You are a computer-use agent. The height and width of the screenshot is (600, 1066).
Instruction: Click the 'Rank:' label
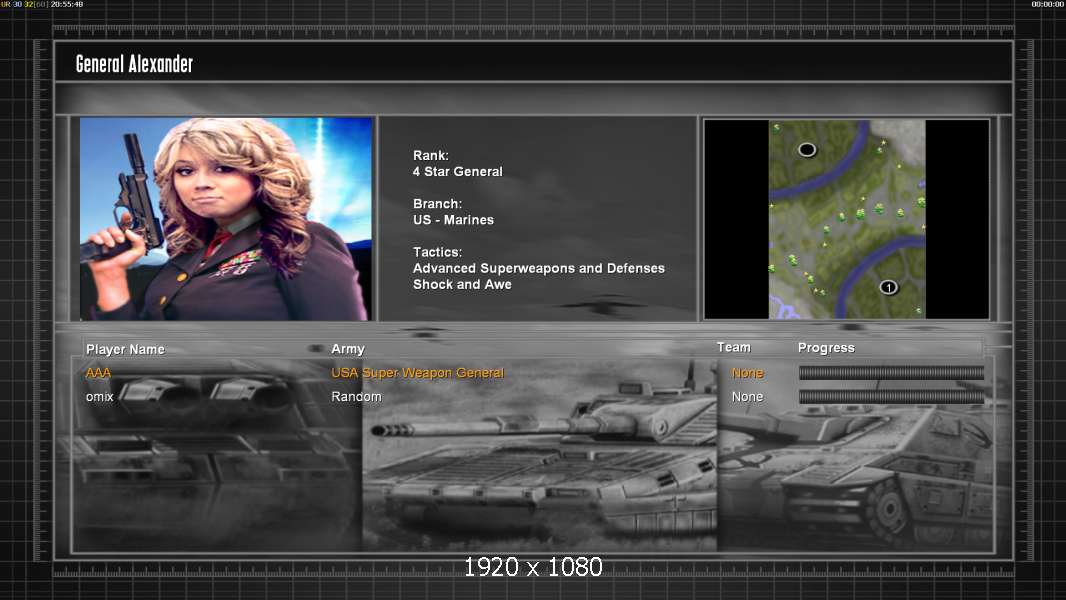coord(430,156)
